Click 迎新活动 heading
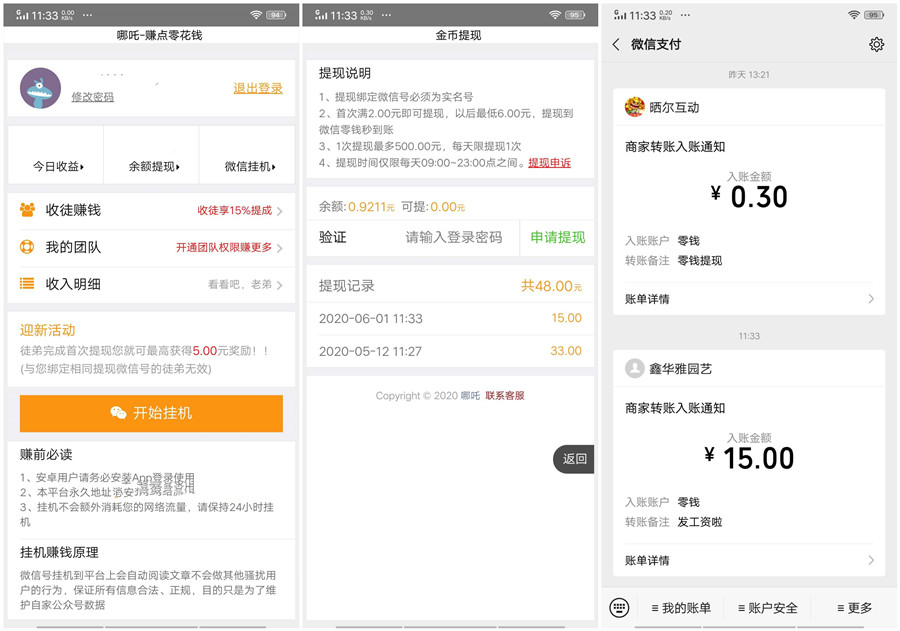Image resolution: width=900 pixels, height=631 pixels. coord(48,330)
